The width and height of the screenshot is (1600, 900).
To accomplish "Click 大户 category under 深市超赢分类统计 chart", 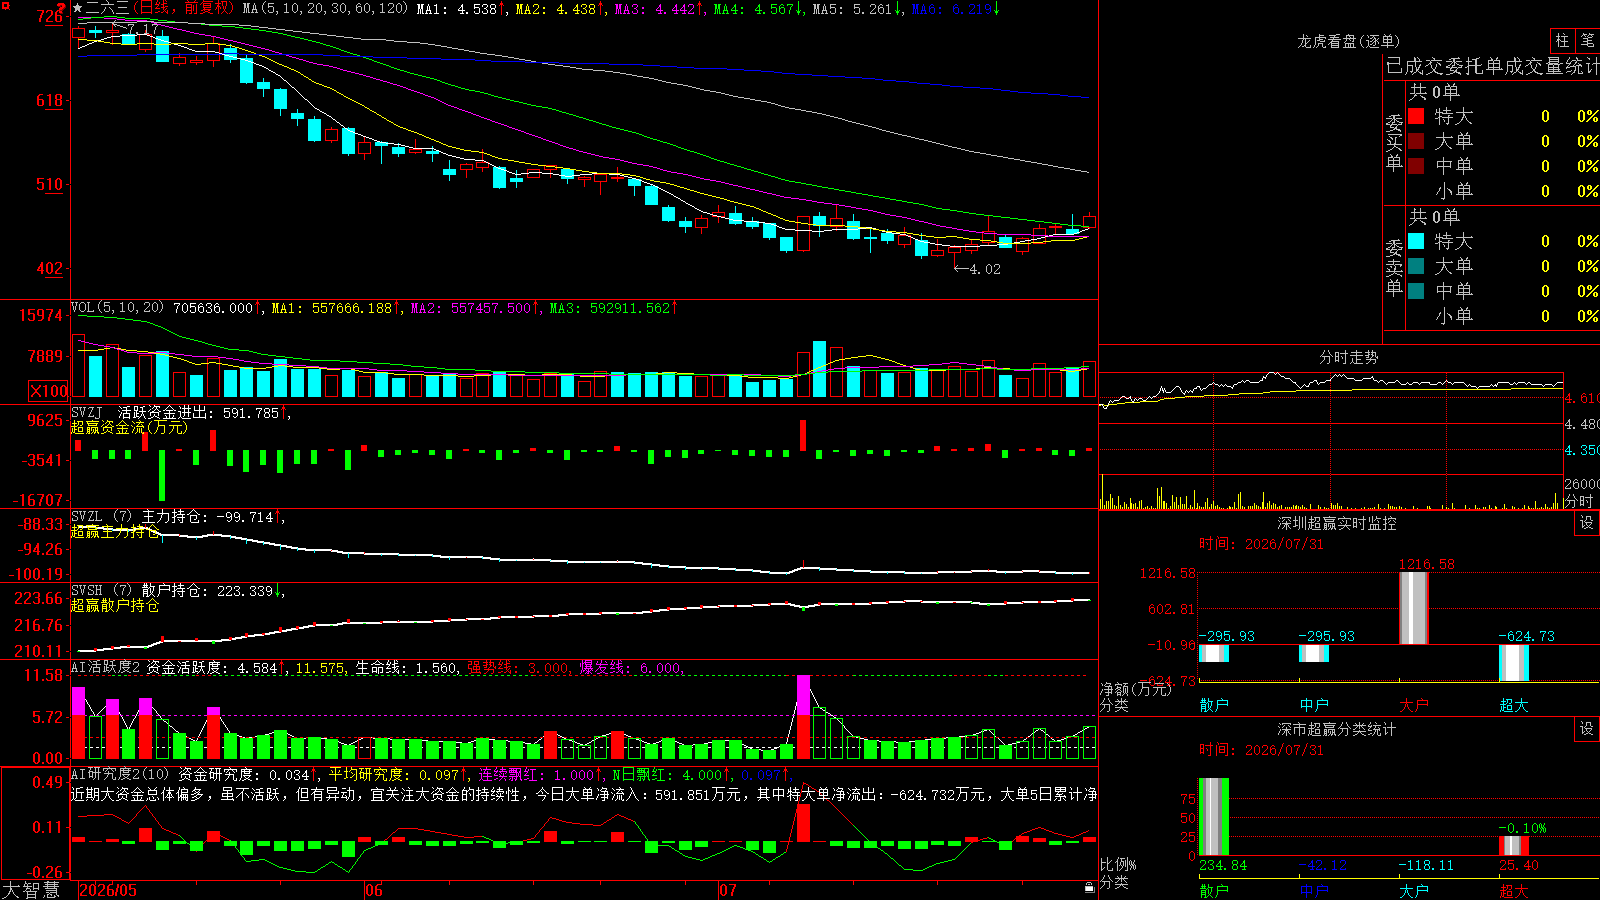I will click(1414, 890).
